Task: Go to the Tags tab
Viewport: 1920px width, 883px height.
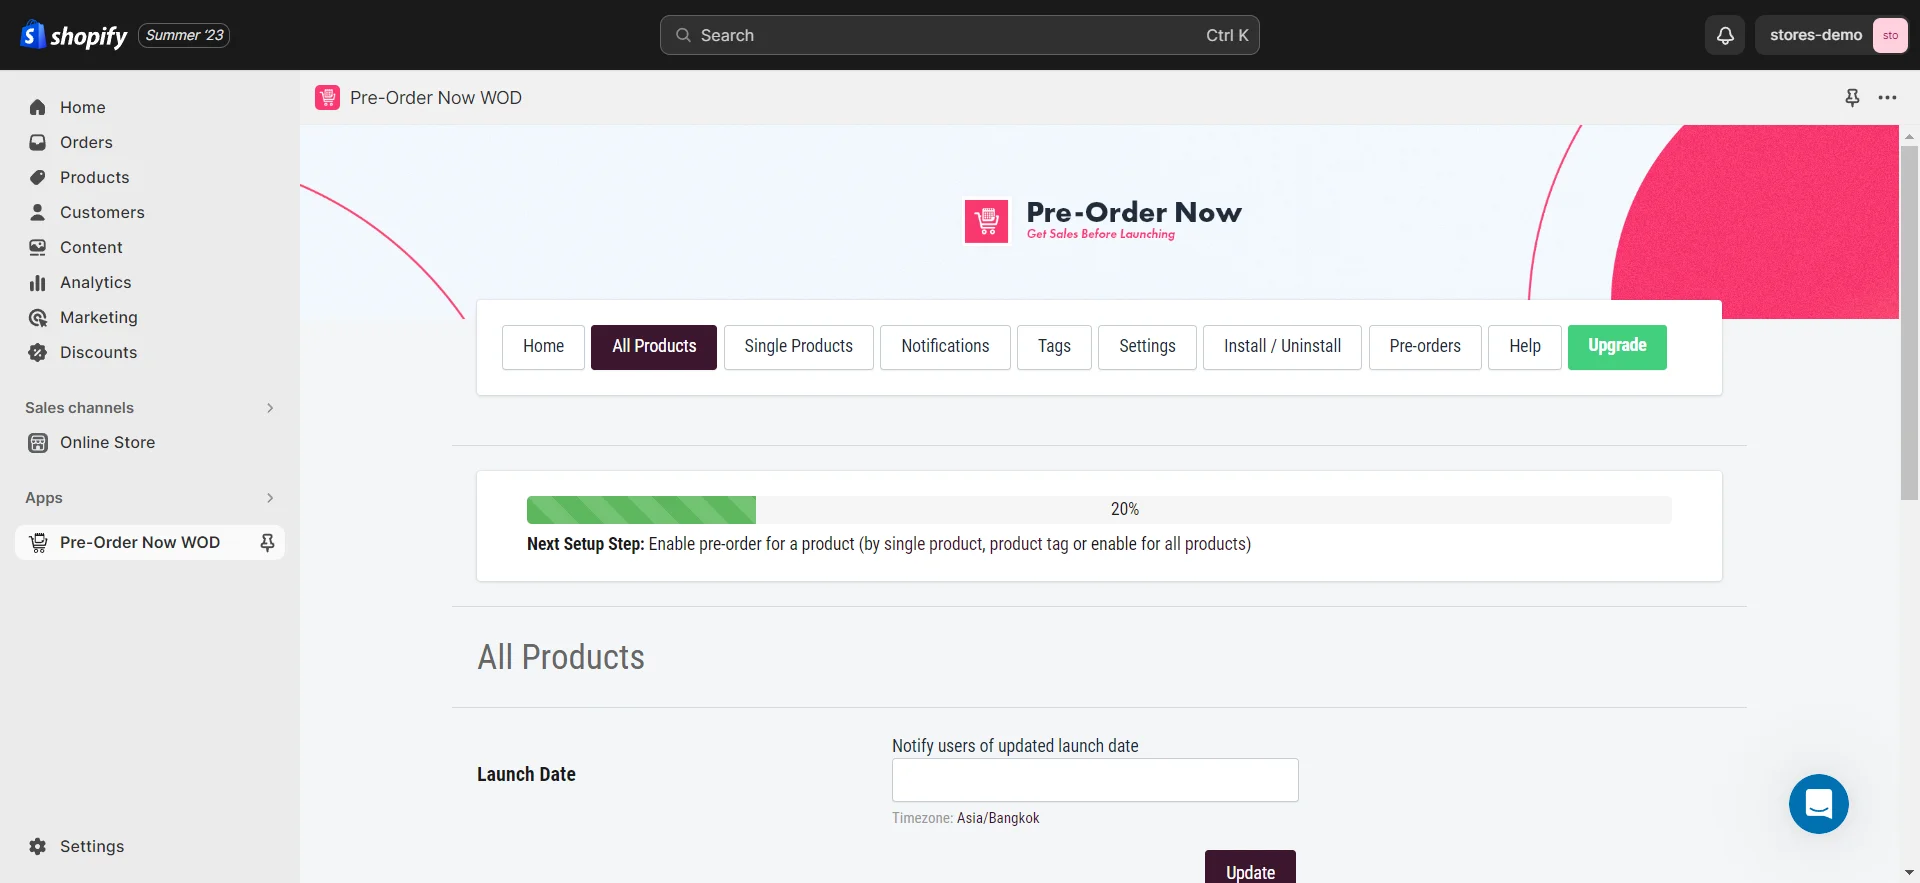Action: [x=1054, y=347]
